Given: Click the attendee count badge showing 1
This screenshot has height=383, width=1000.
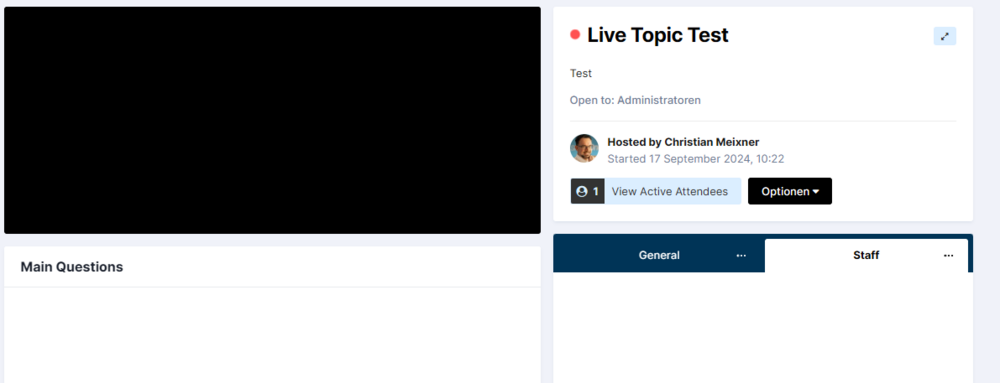Looking at the screenshot, I should click(587, 191).
